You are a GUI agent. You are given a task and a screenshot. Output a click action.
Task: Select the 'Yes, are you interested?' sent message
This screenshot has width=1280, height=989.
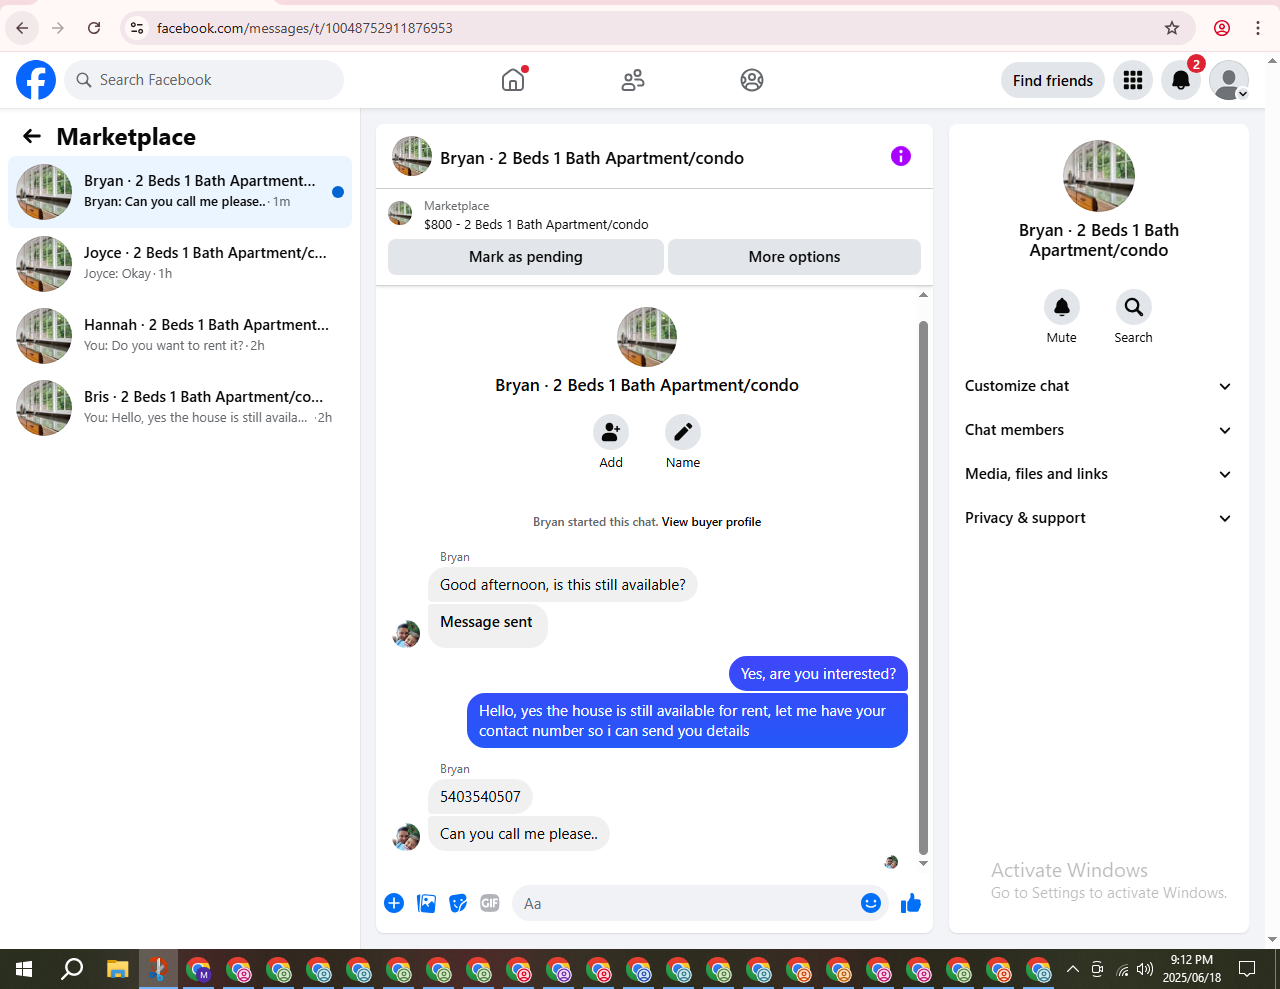point(818,674)
